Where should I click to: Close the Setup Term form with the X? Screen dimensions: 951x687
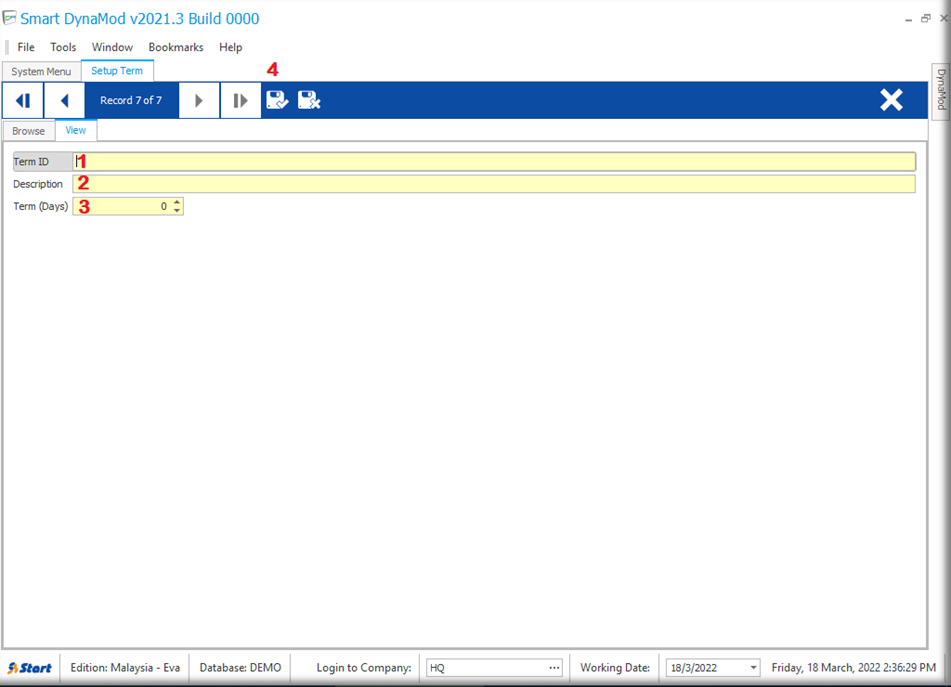[890, 100]
